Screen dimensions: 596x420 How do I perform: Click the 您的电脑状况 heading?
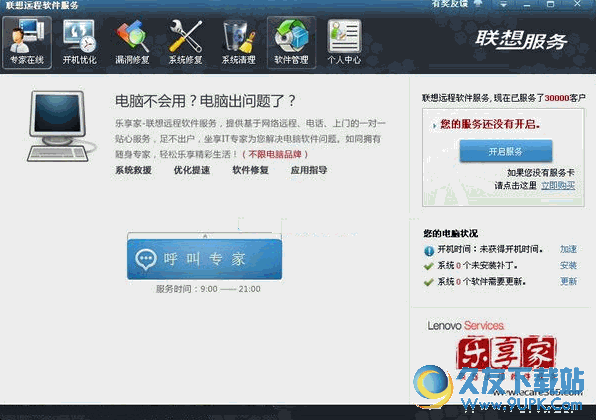pyautogui.click(x=450, y=233)
